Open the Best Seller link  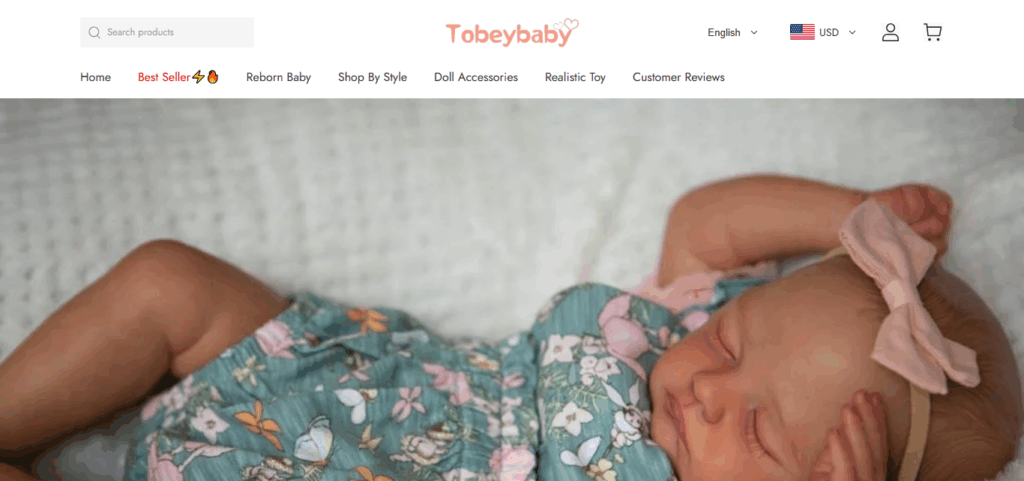(164, 77)
